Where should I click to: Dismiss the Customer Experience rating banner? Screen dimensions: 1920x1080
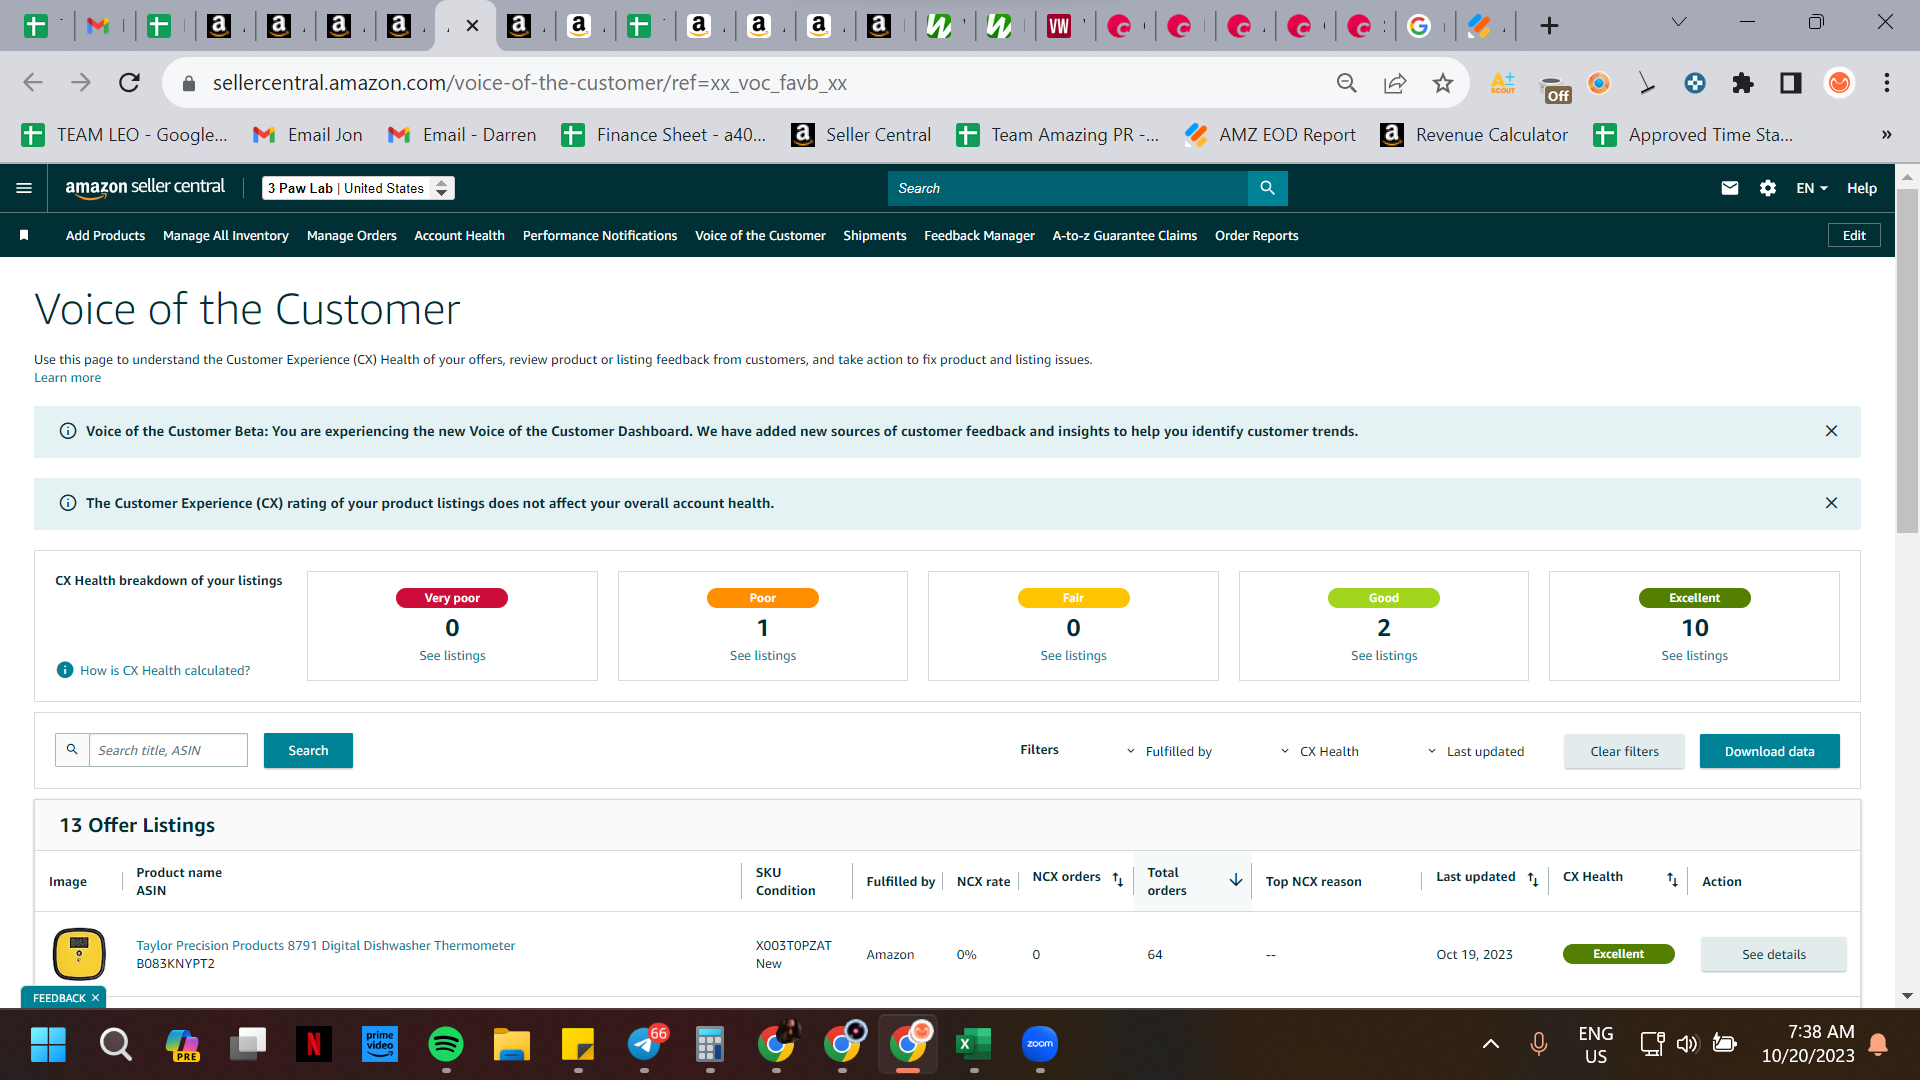coord(1831,503)
